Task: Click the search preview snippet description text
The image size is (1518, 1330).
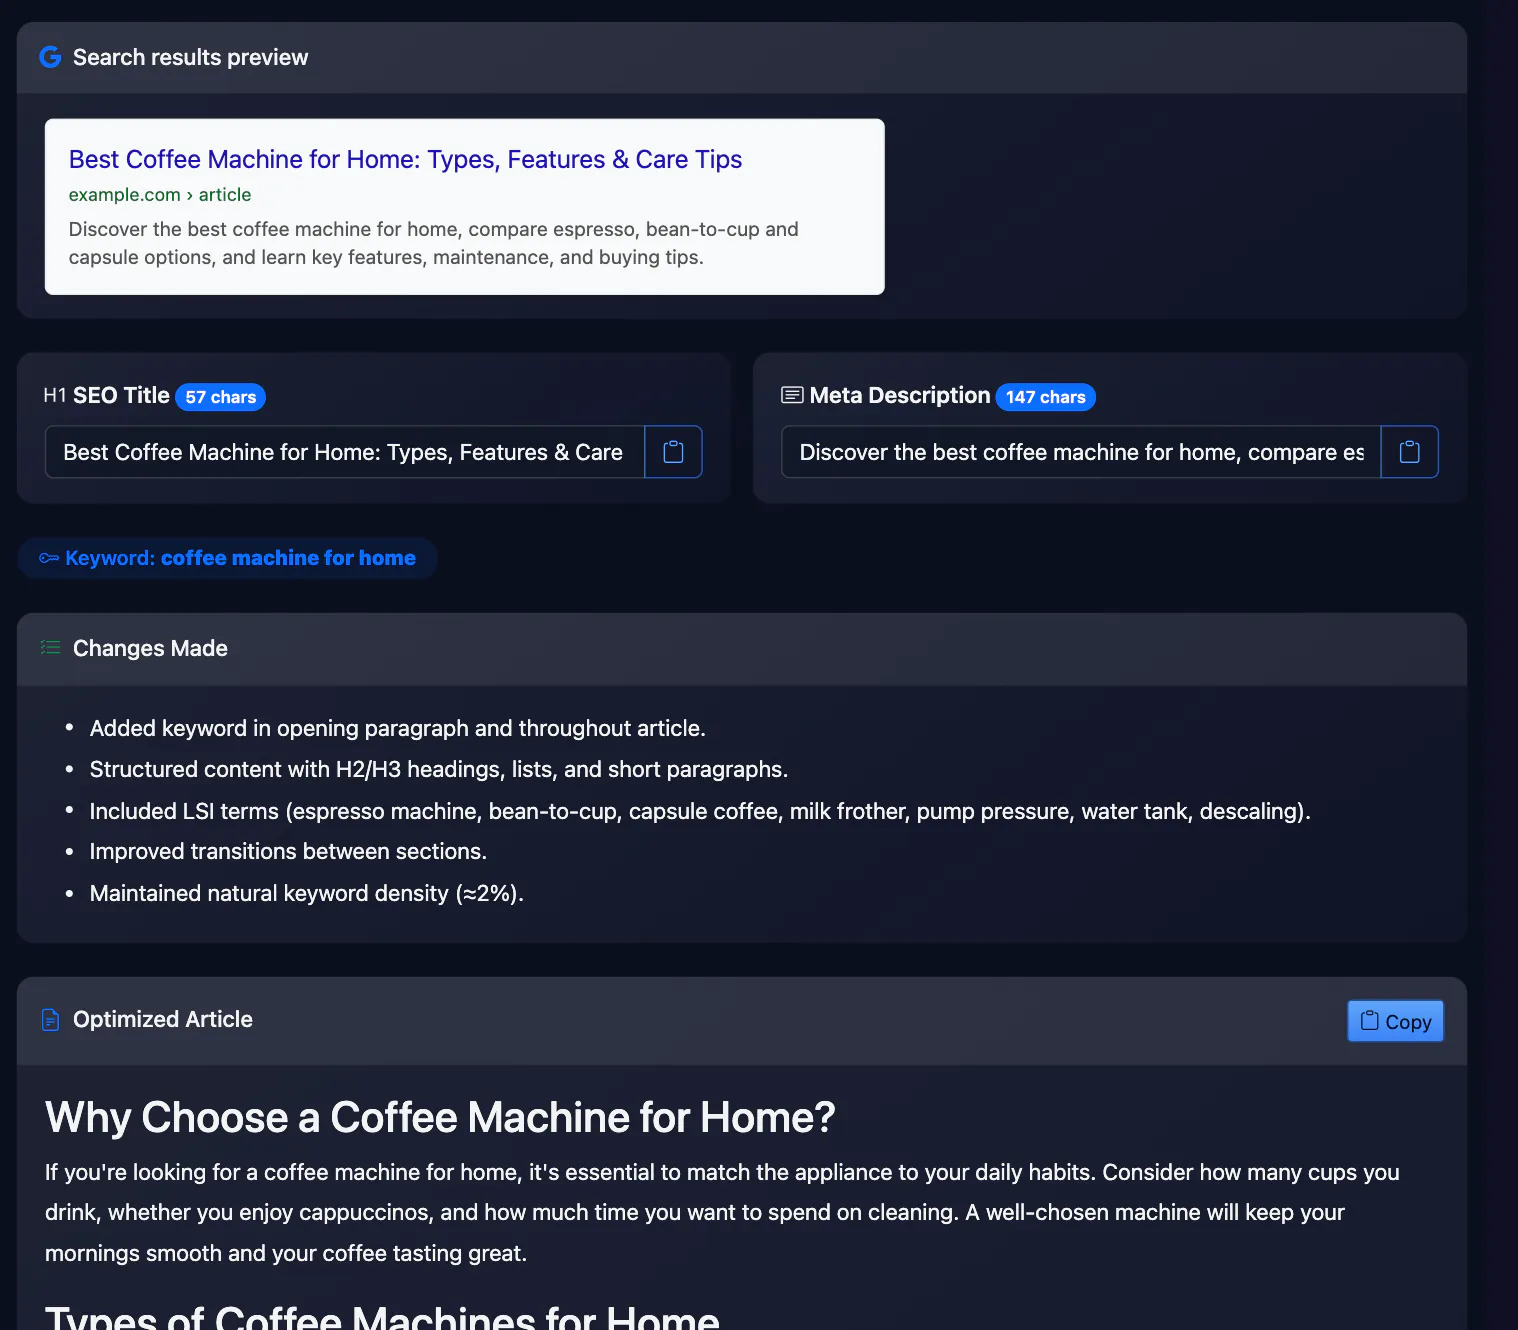Action: click(x=434, y=243)
